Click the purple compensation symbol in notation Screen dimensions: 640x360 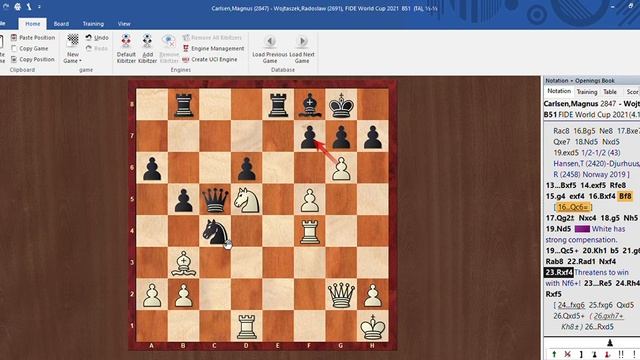[x=582, y=229]
